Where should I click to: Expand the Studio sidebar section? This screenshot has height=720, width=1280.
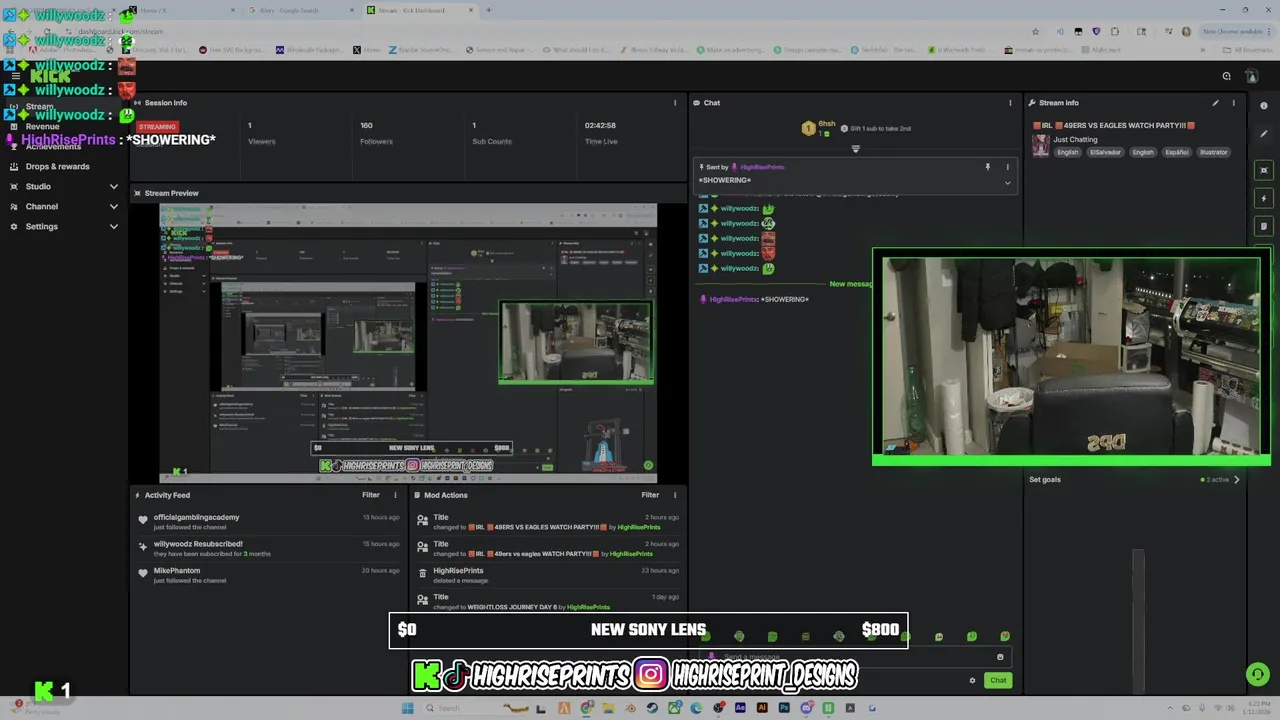click(114, 187)
